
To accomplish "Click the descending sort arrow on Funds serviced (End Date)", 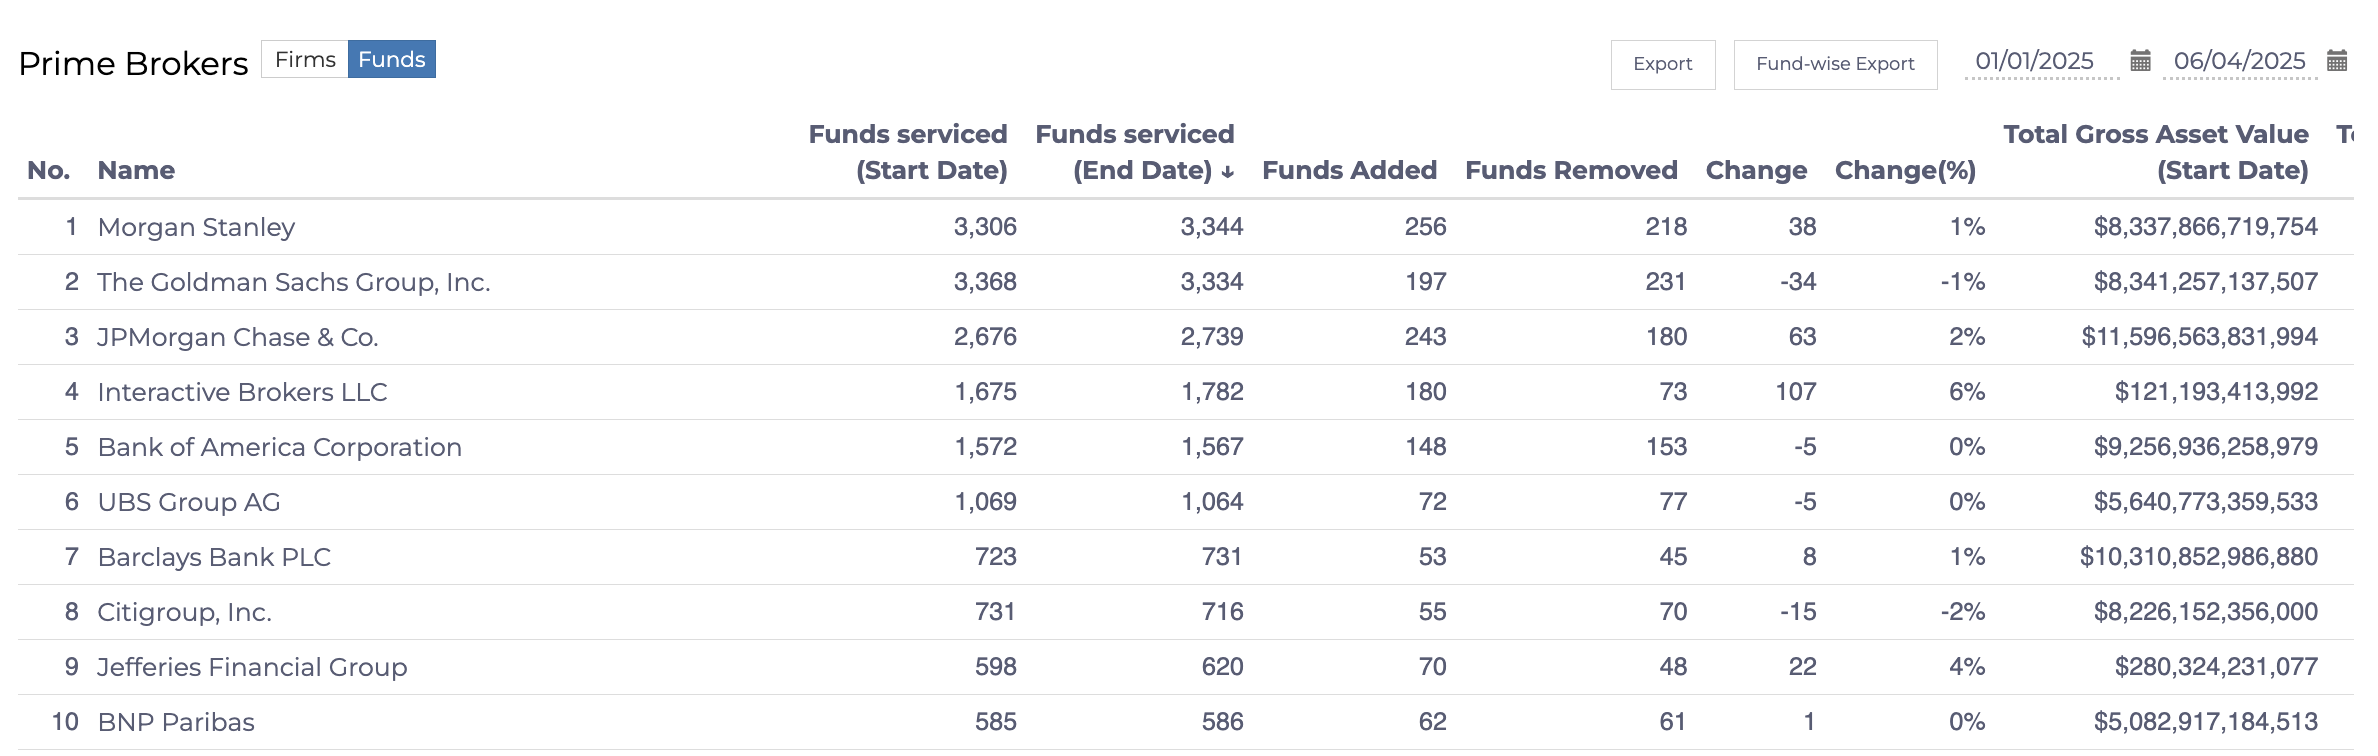I will (x=1228, y=172).
